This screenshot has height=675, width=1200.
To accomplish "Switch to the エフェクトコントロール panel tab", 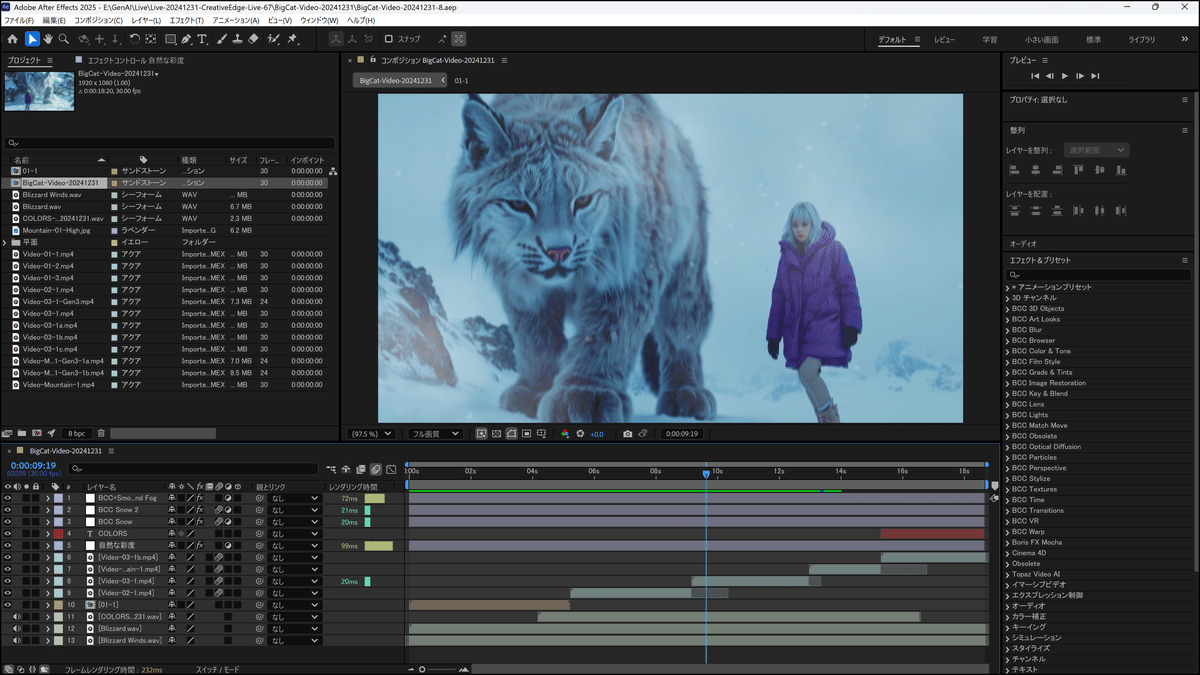I will click(134, 60).
